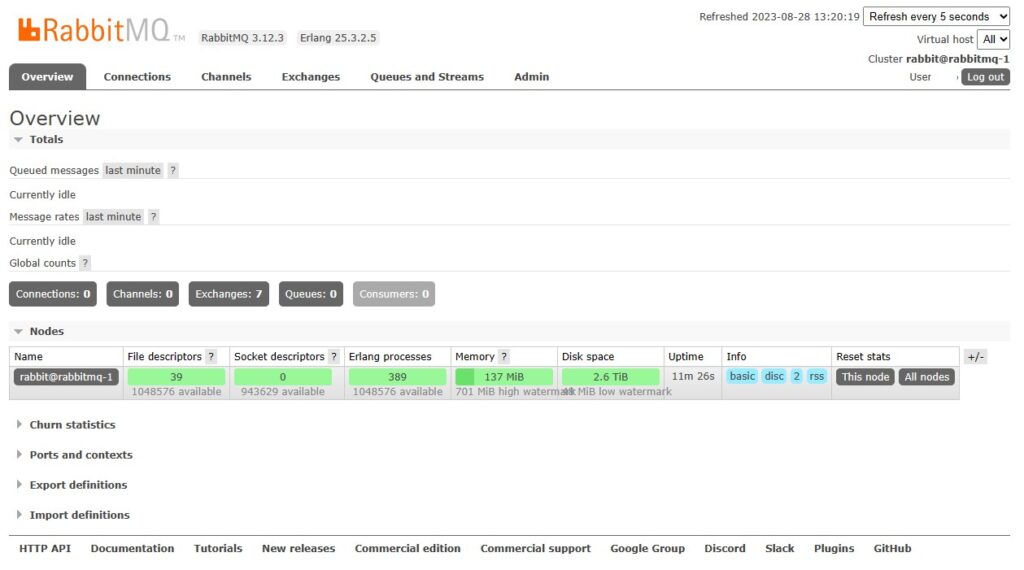Viewport: 1024px width, 570px height.
Task: Show help for Socket descriptors column
Action: point(334,356)
